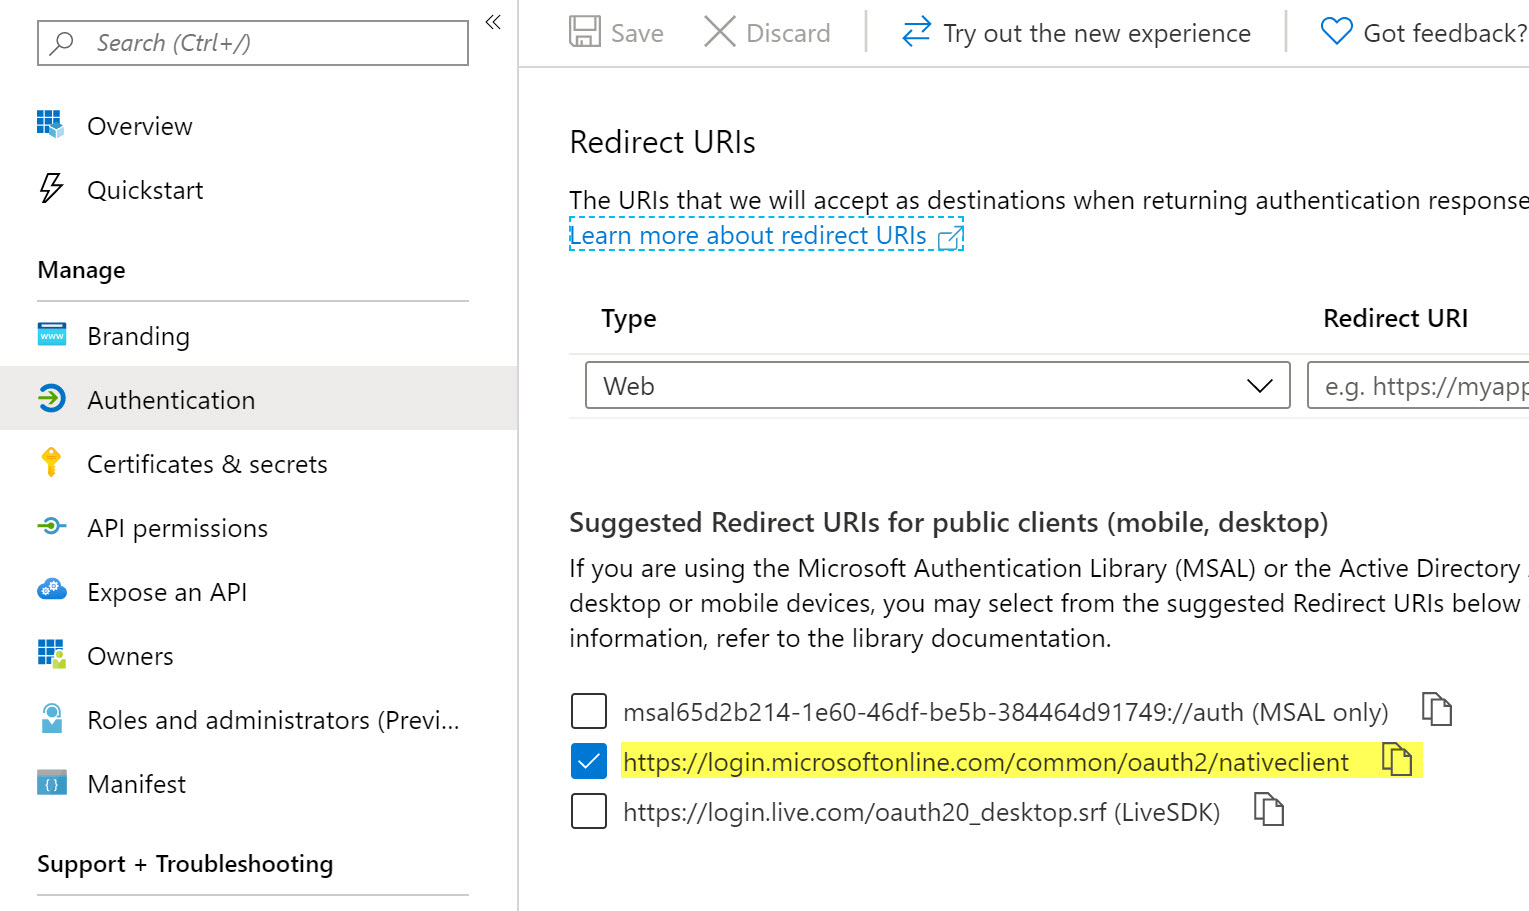Enable the MSAL only redirect URI checkbox
1529x911 pixels.
[589, 711]
